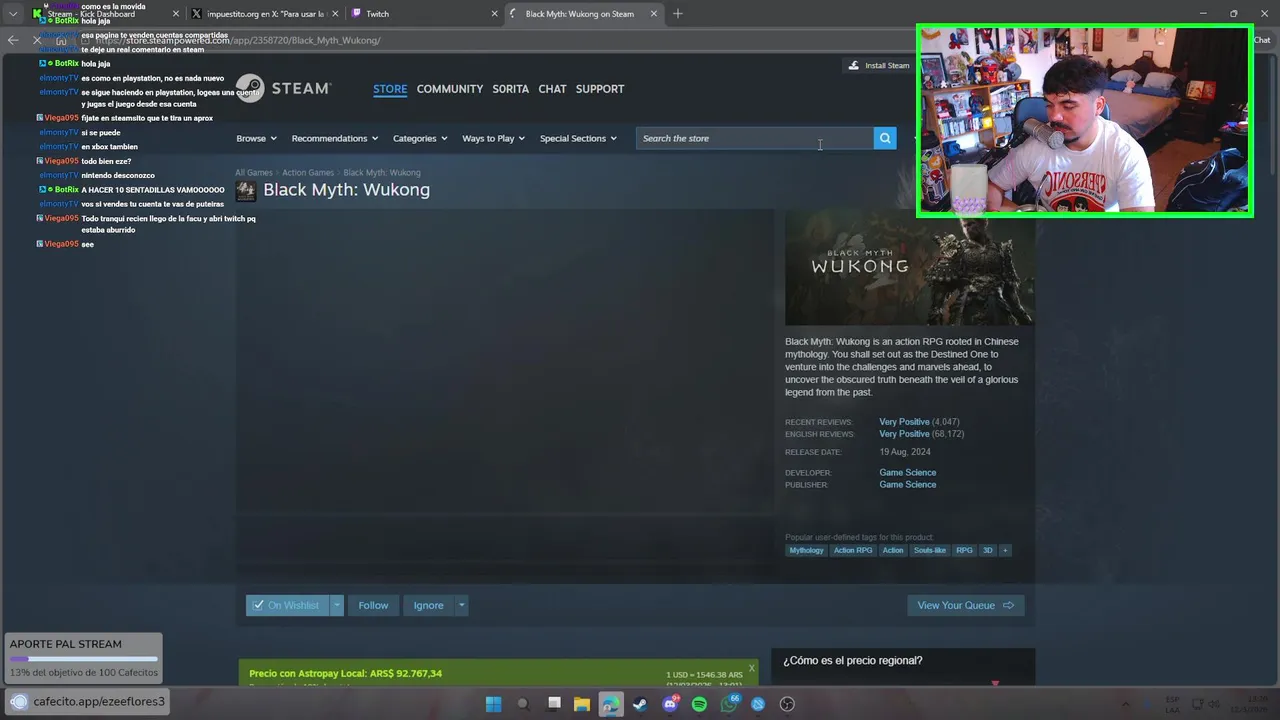Viewport: 1280px width, 720px height.
Task: Open the tab search chevron in Edge
Action: (x=12, y=14)
